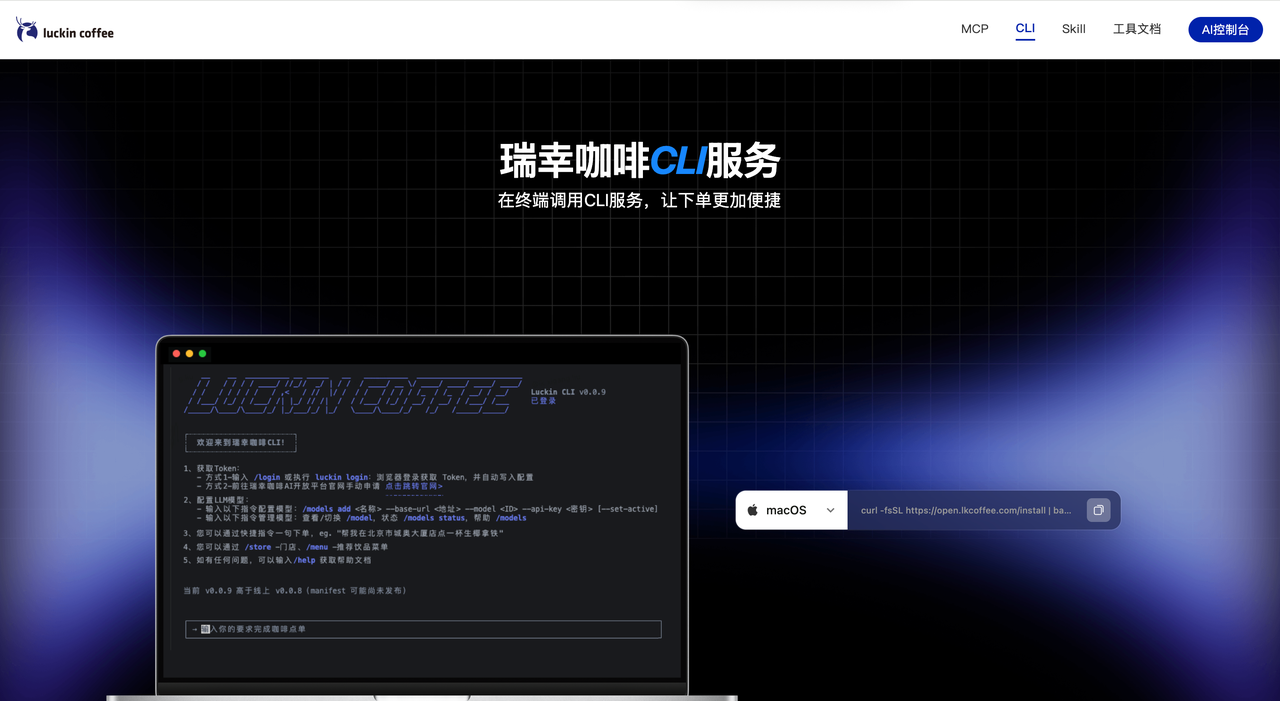Screen dimensions: 1280x701
Task: Click the AI控制台 button
Action: [1225, 29]
